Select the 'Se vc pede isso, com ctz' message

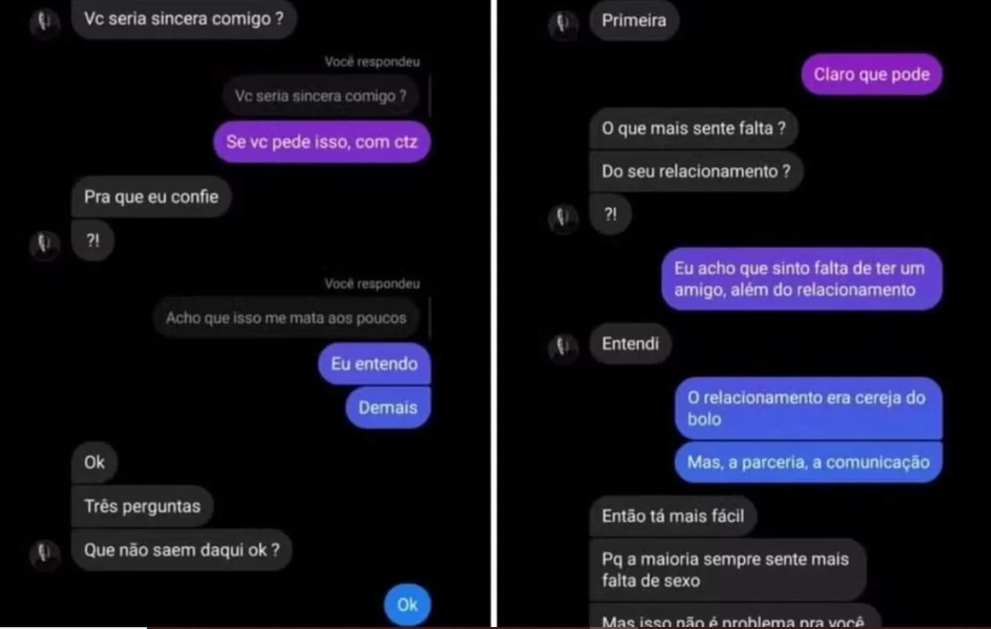coord(322,142)
